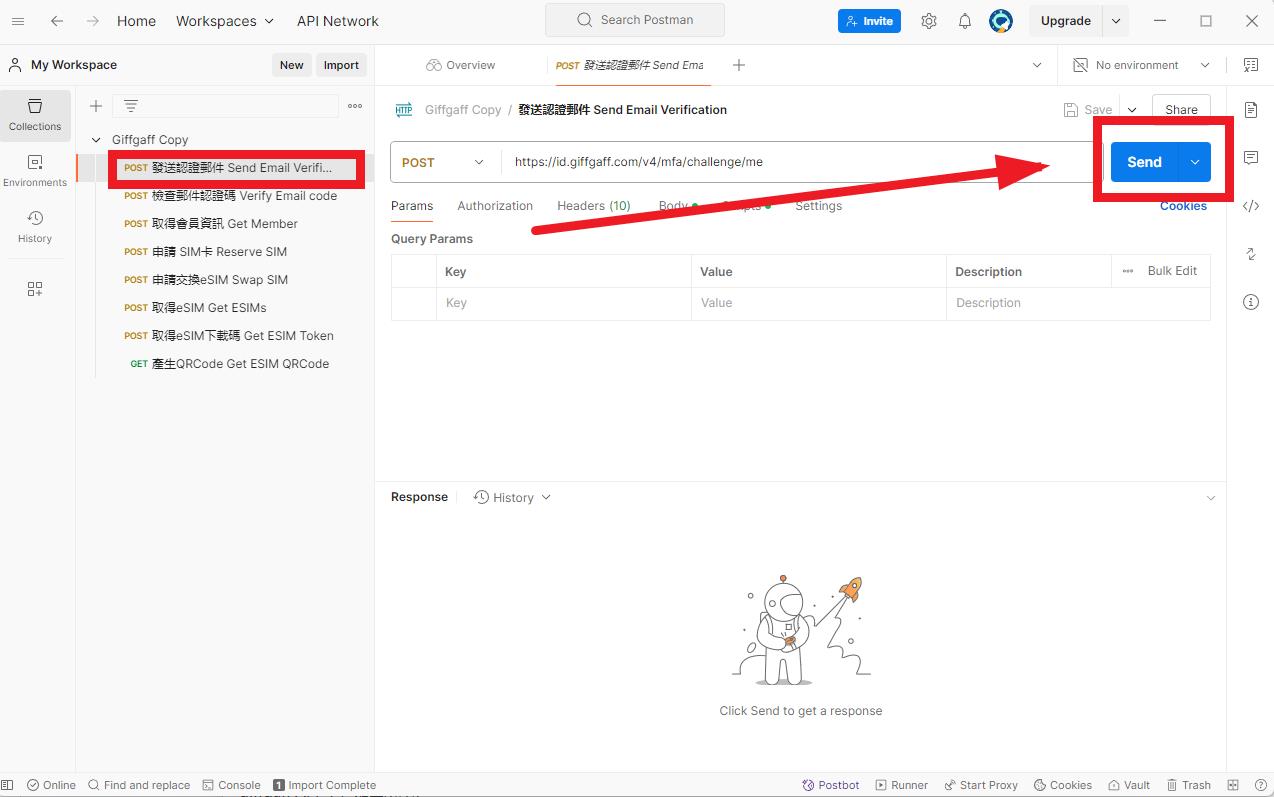Open Vault in the status bar
The height and width of the screenshot is (797, 1274).
tap(1128, 785)
